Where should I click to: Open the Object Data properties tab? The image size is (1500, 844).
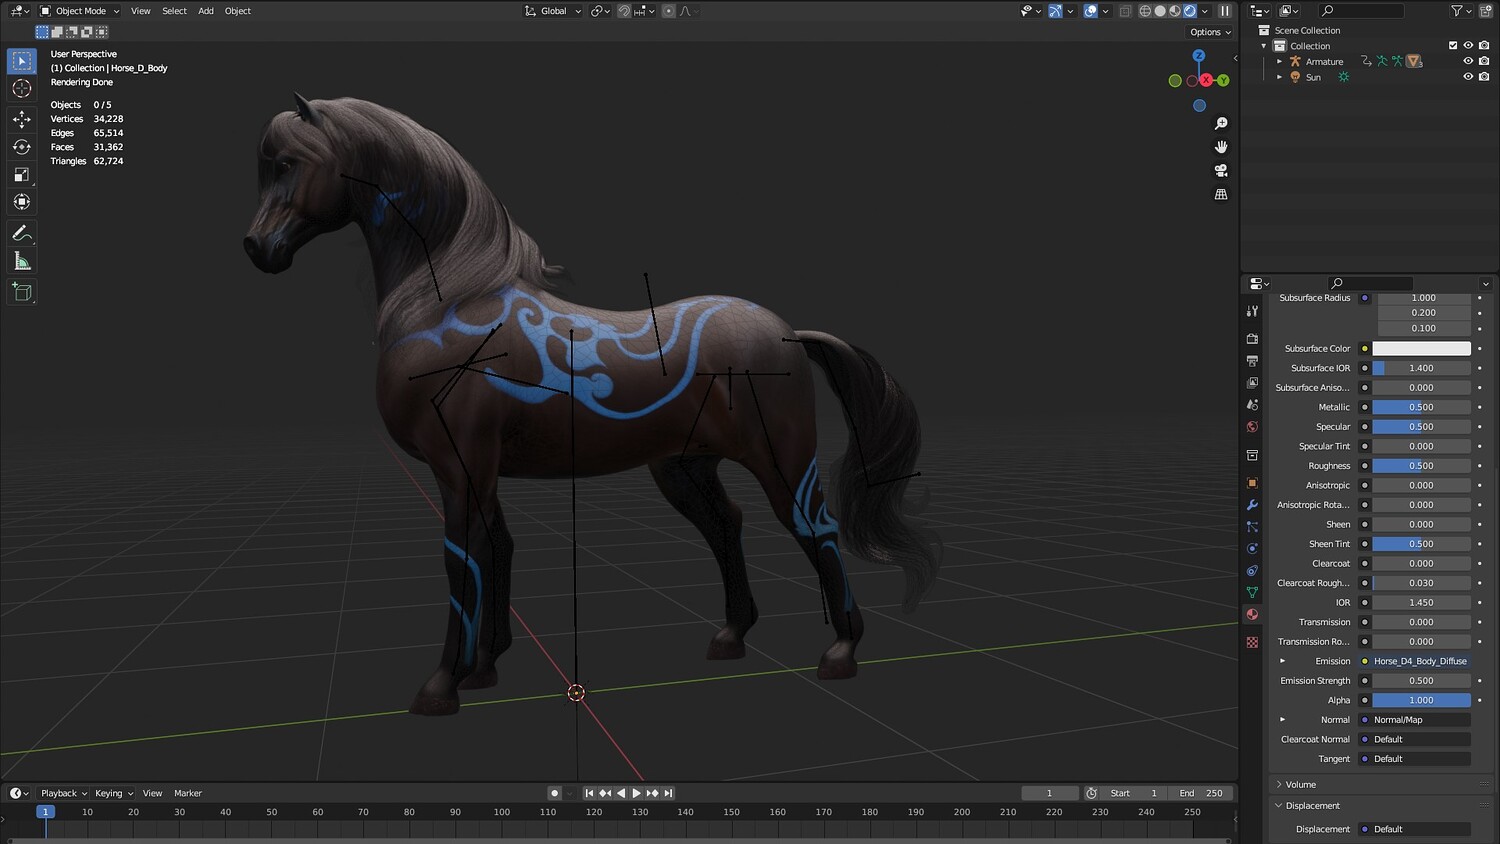(x=1252, y=593)
